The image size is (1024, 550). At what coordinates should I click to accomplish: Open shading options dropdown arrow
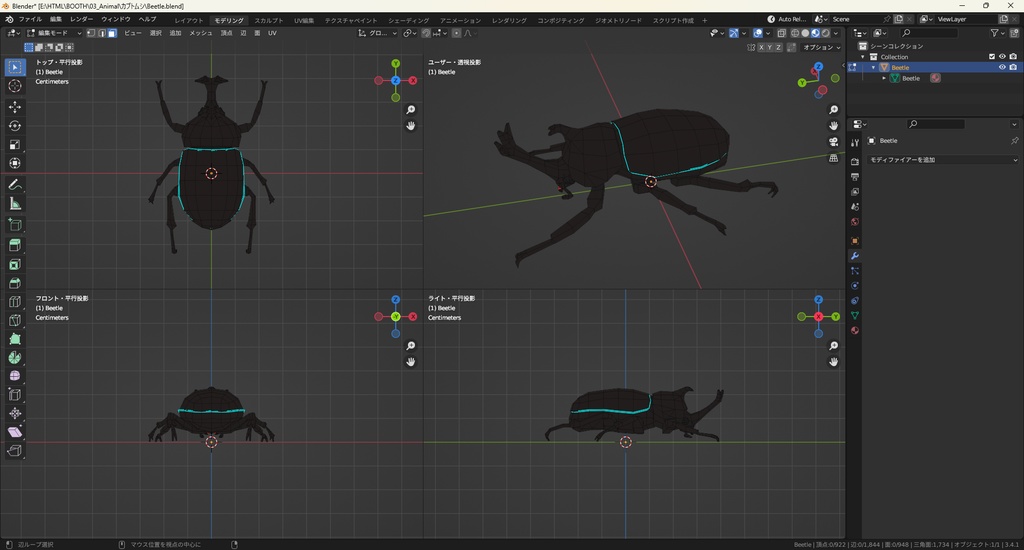point(837,33)
